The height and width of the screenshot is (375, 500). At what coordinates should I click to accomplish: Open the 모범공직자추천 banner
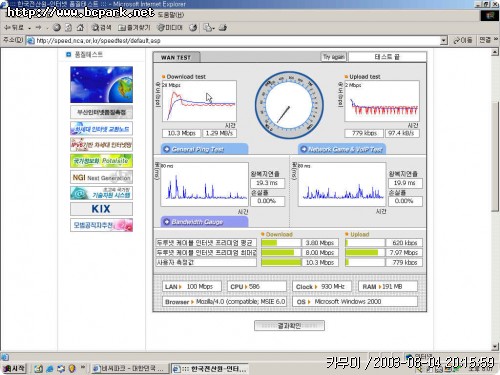(101, 225)
